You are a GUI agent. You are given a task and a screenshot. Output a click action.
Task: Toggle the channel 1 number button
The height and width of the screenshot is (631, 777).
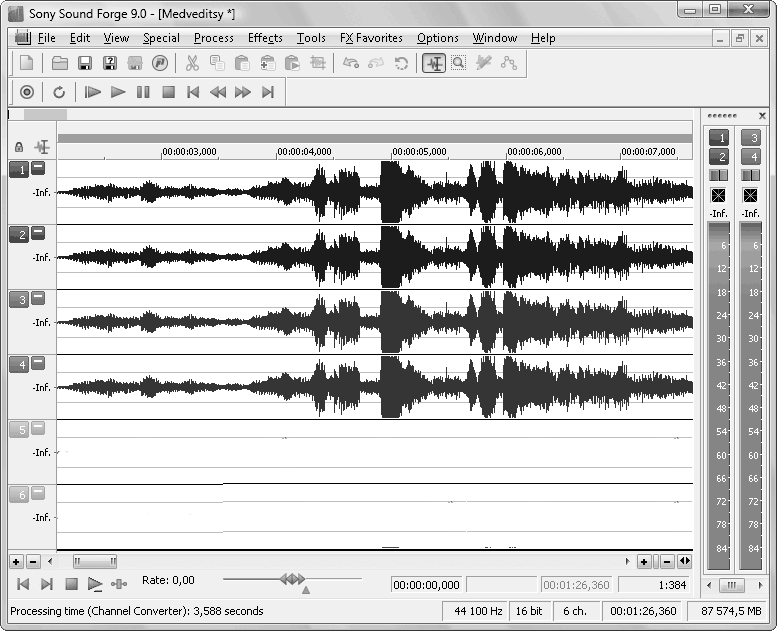tap(18, 169)
